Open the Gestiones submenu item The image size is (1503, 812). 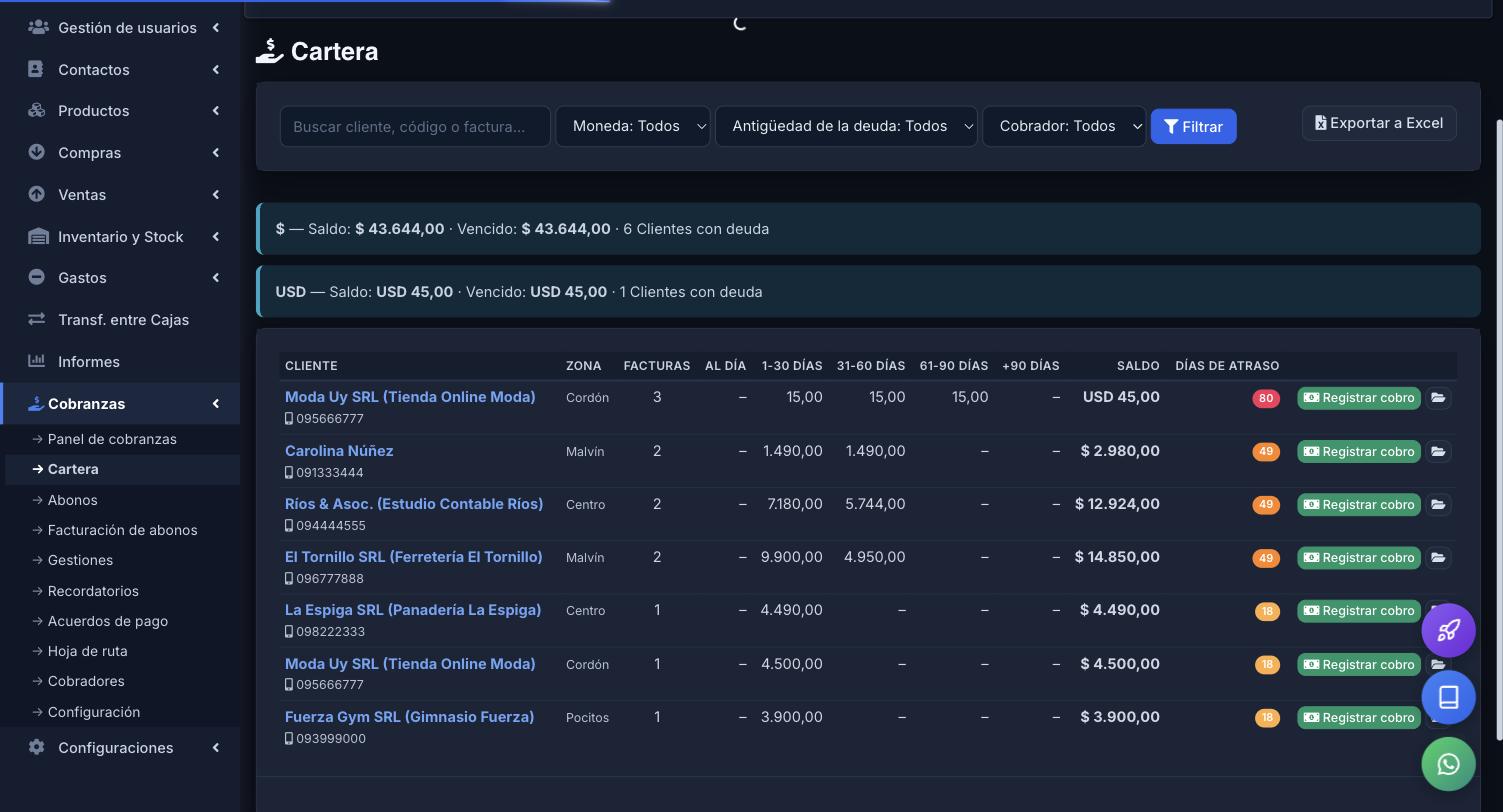tap(80, 560)
